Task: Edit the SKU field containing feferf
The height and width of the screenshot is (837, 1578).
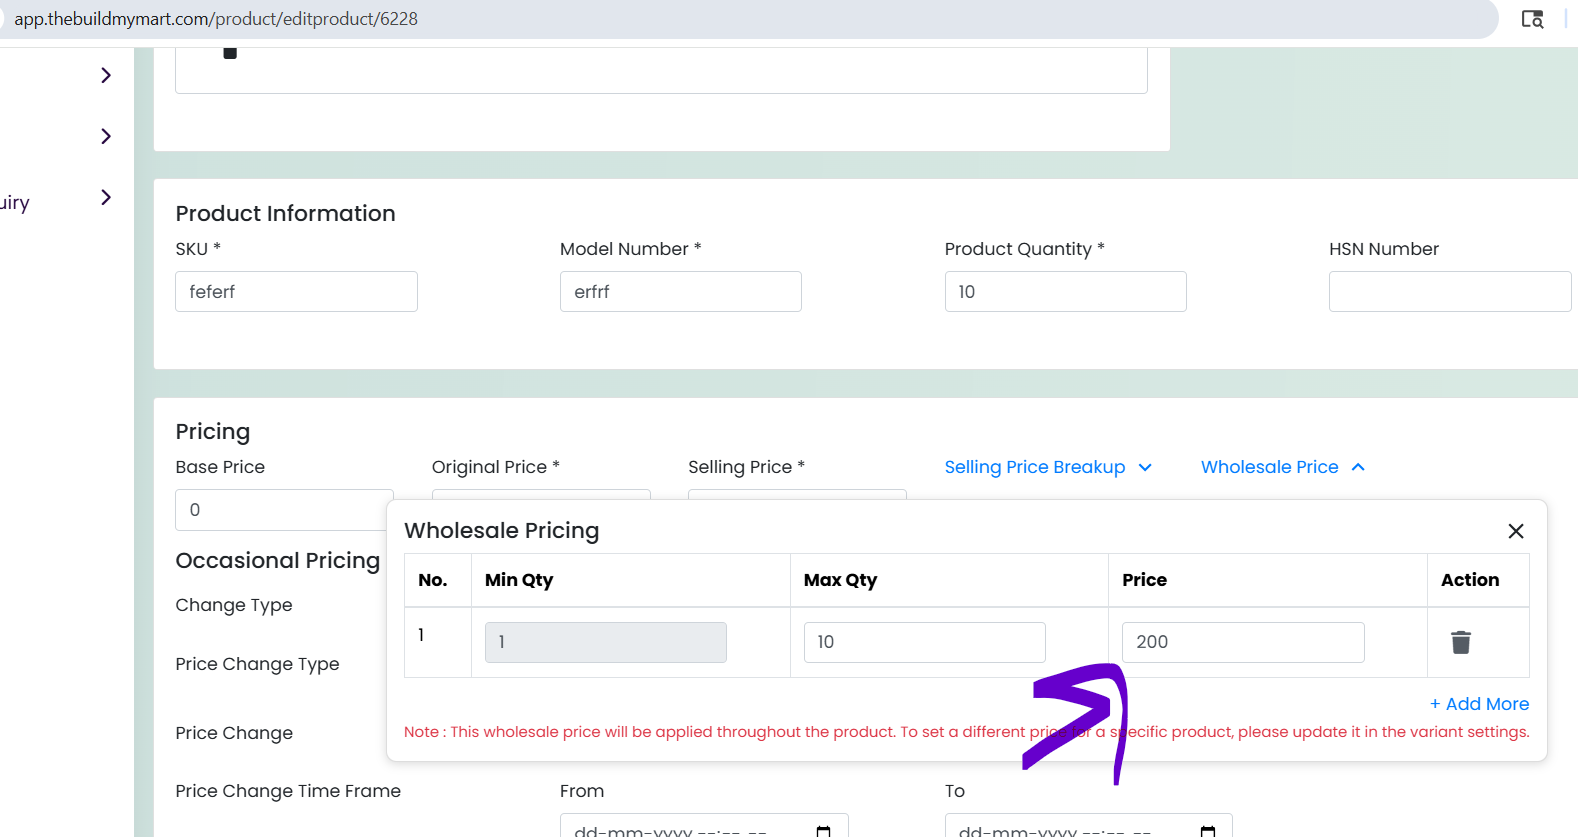Action: tap(296, 291)
